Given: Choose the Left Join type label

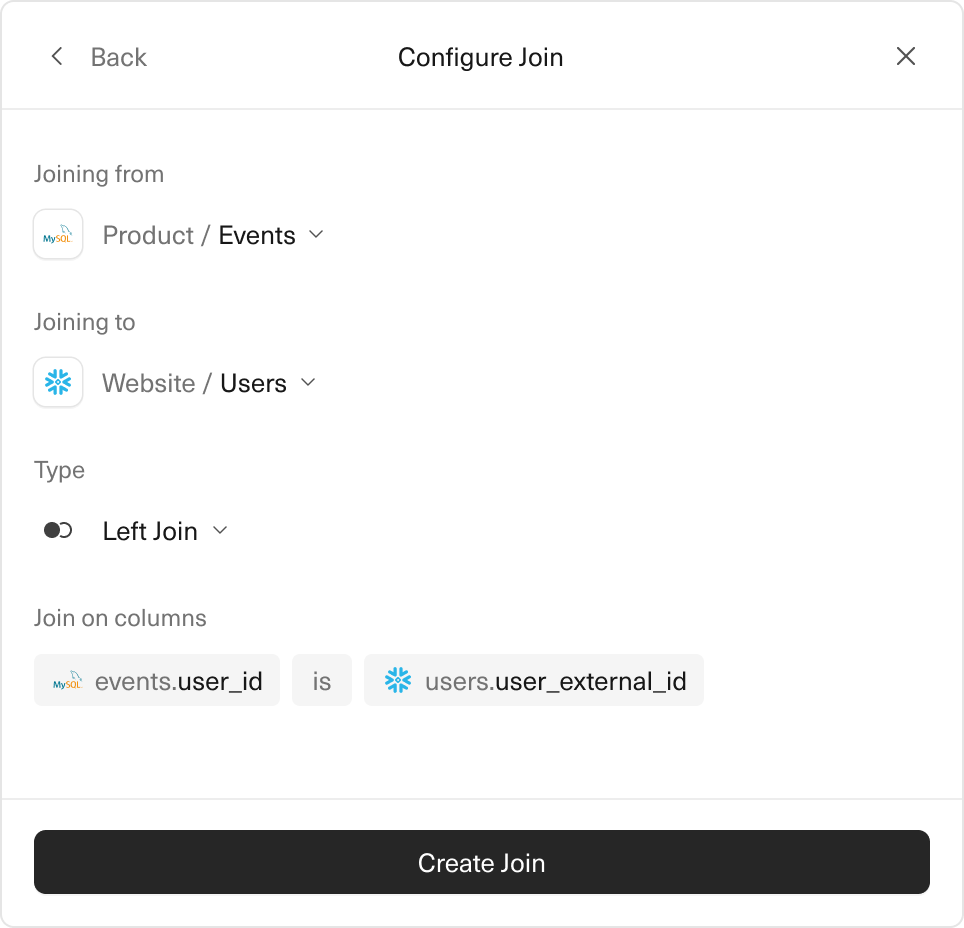Looking at the screenshot, I should tap(150, 532).
